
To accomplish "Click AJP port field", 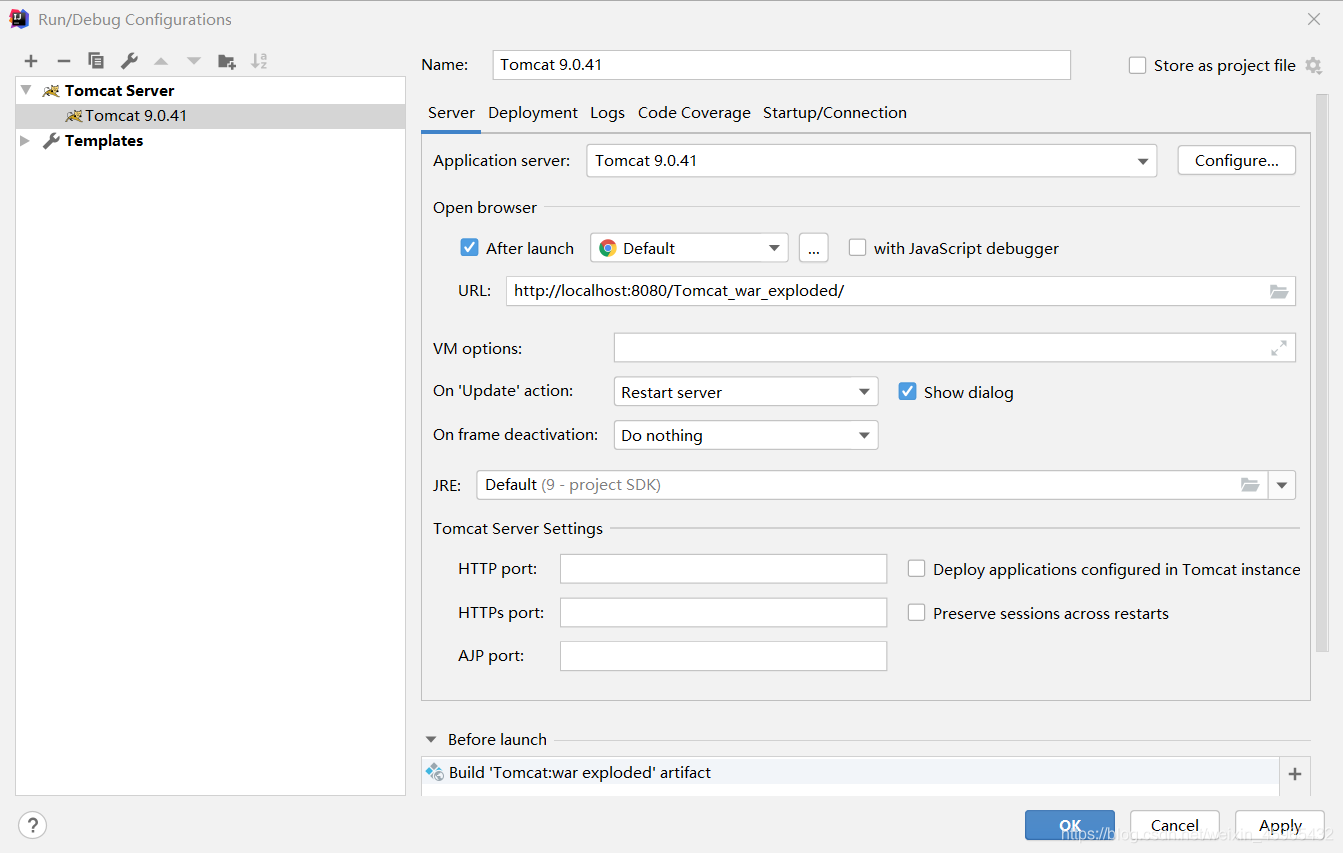I will click(x=723, y=656).
